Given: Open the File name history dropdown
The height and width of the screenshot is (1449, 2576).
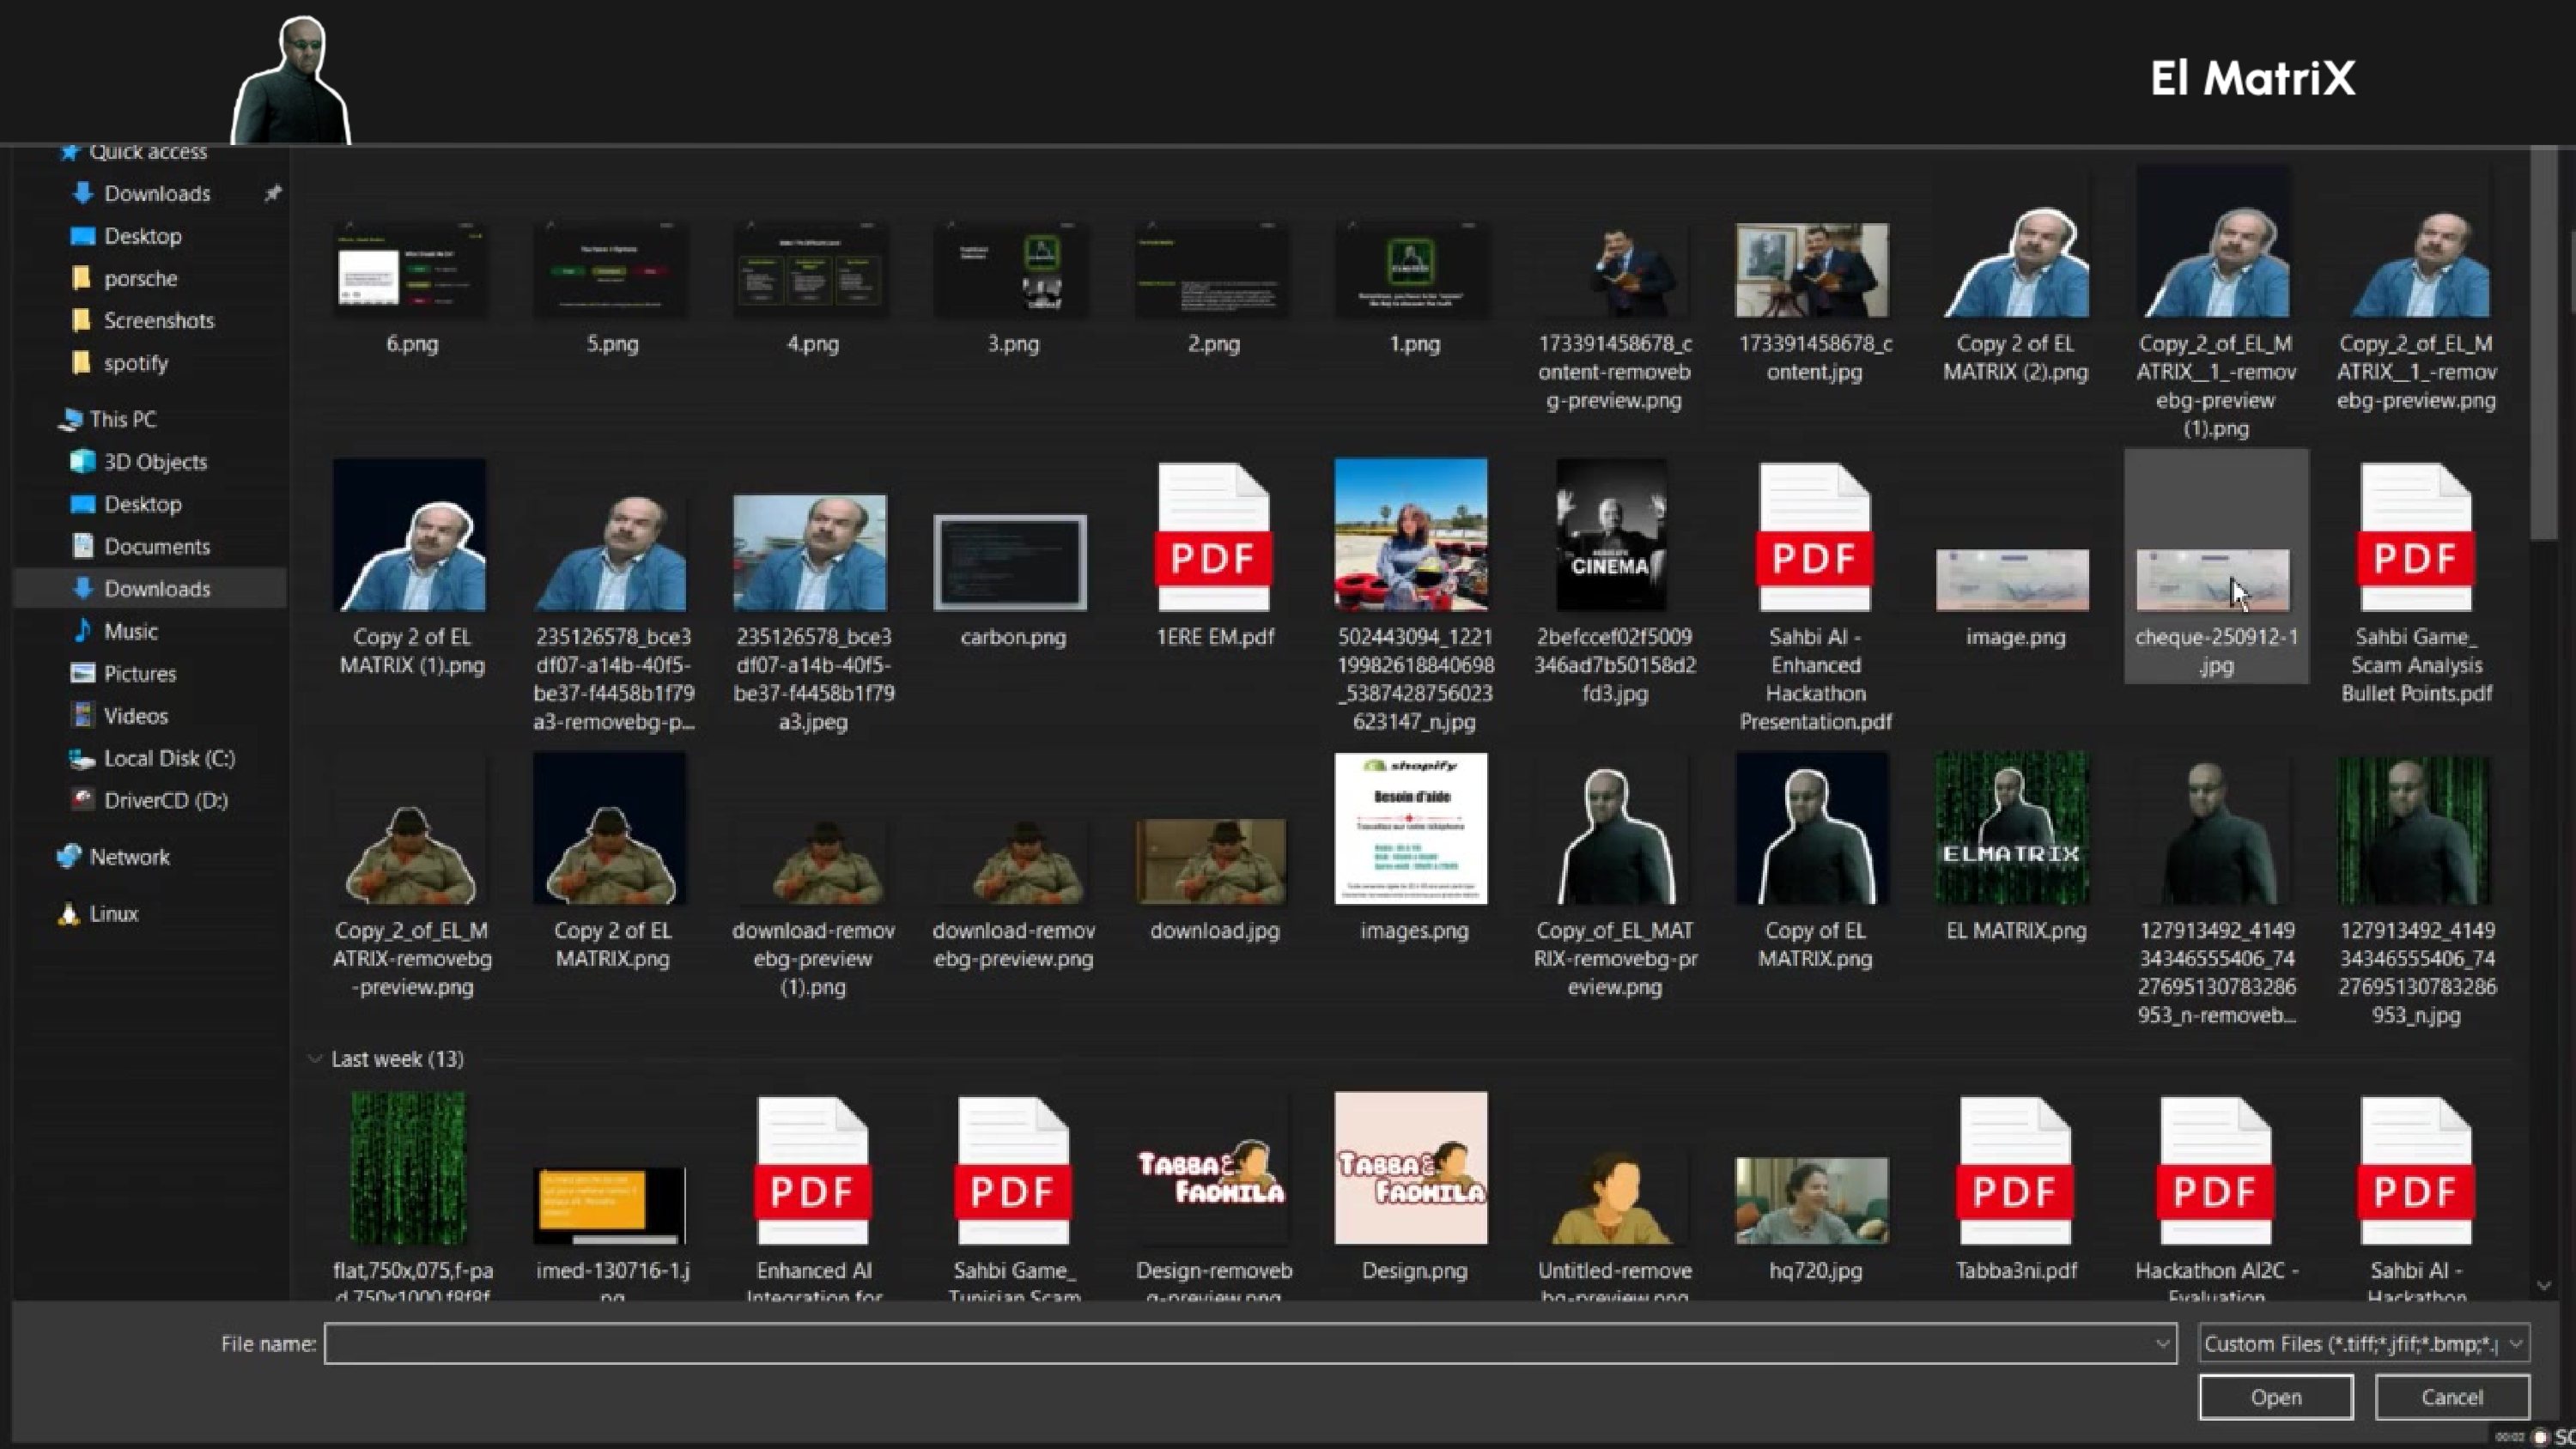Looking at the screenshot, I should tap(2162, 1344).
